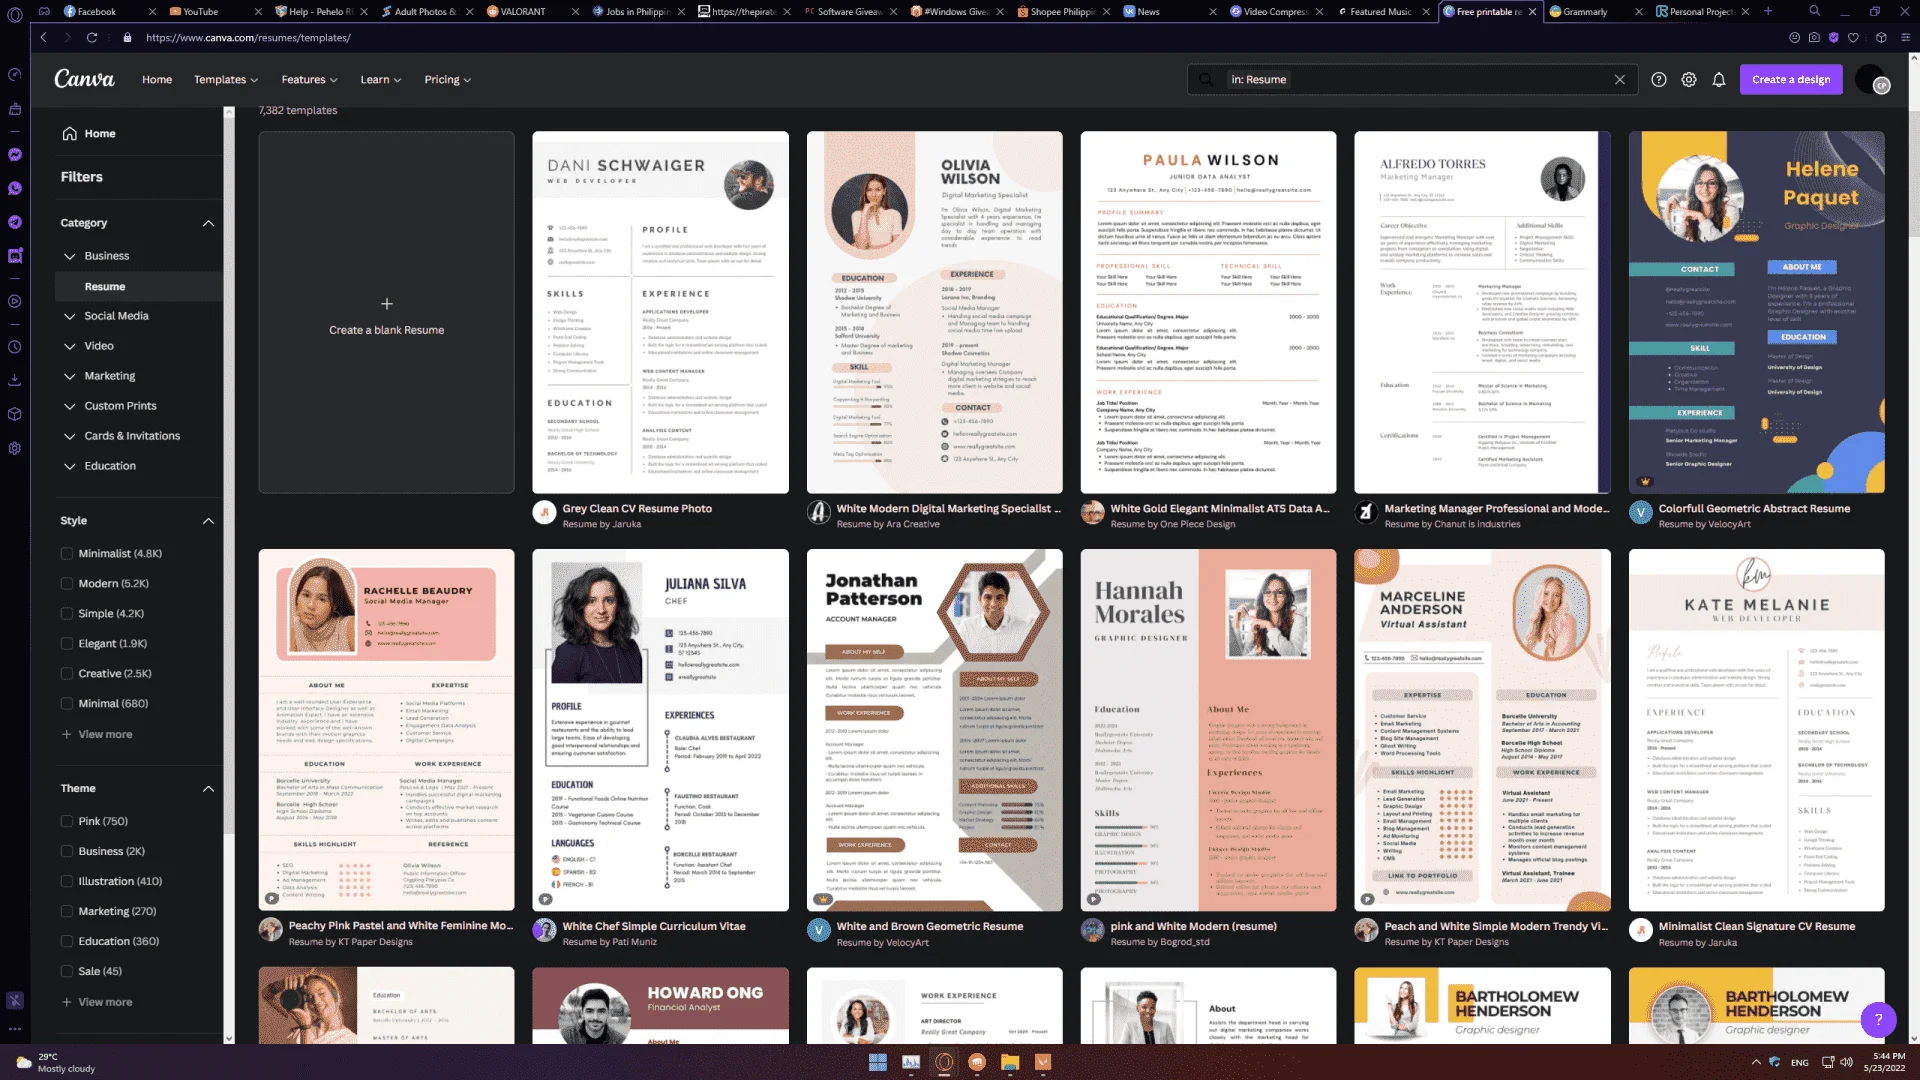This screenshot has height=1080, width=1920.
Task: Add page to bookmarks heart icon
Action: [1853, 37]
